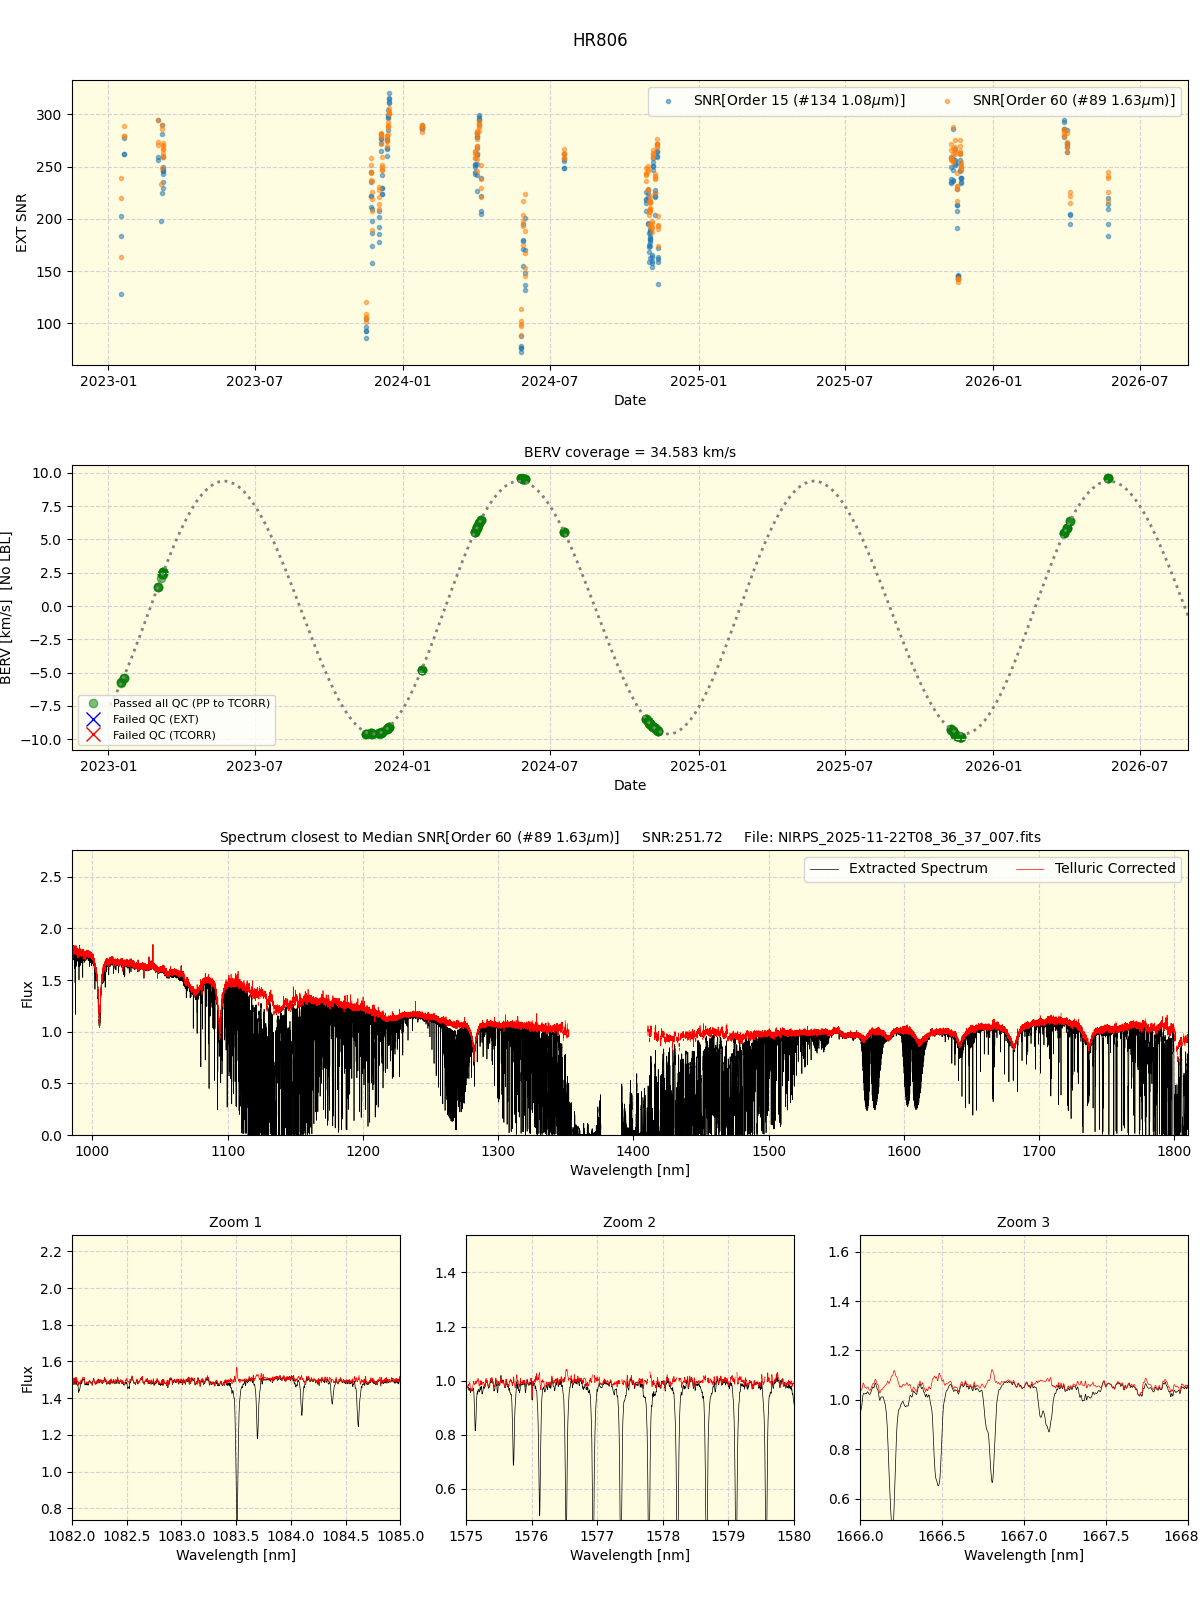Click the 'Extracted Spectrum' legend entry

(918, 869)
